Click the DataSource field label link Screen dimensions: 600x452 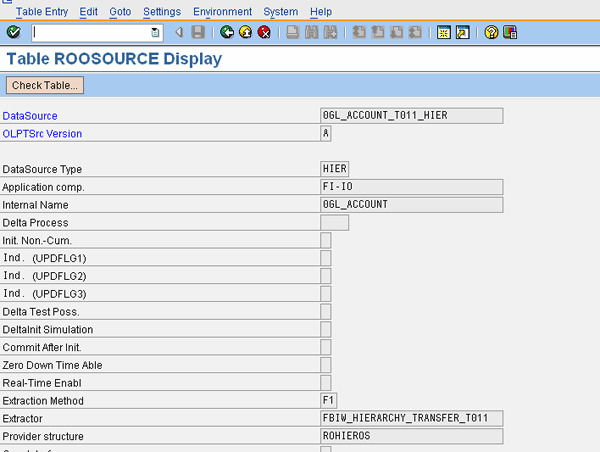point(30,116)
